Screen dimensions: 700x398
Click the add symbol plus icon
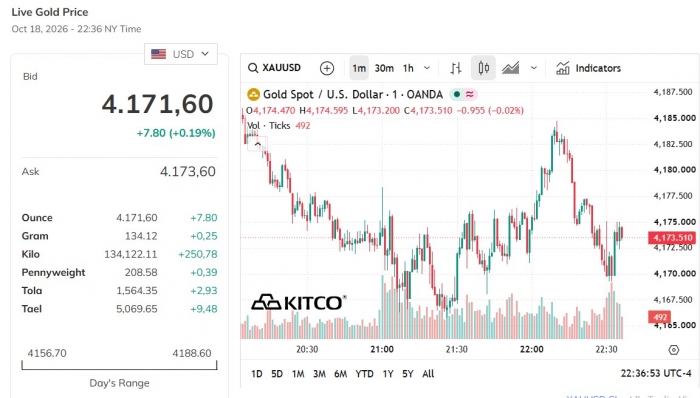tap(327, 68)
